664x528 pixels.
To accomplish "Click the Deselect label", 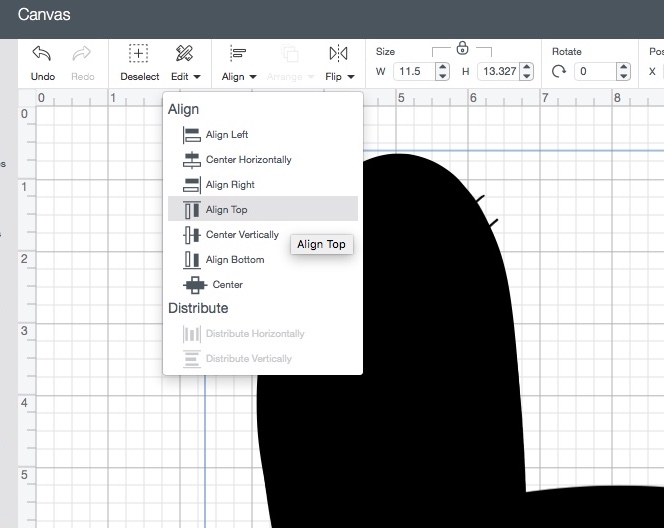I will click(x=140, y=77).
